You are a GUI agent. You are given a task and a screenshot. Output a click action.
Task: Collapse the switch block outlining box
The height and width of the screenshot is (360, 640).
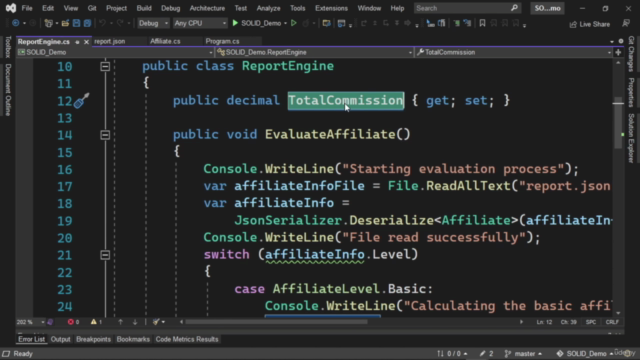coord(105,255)
